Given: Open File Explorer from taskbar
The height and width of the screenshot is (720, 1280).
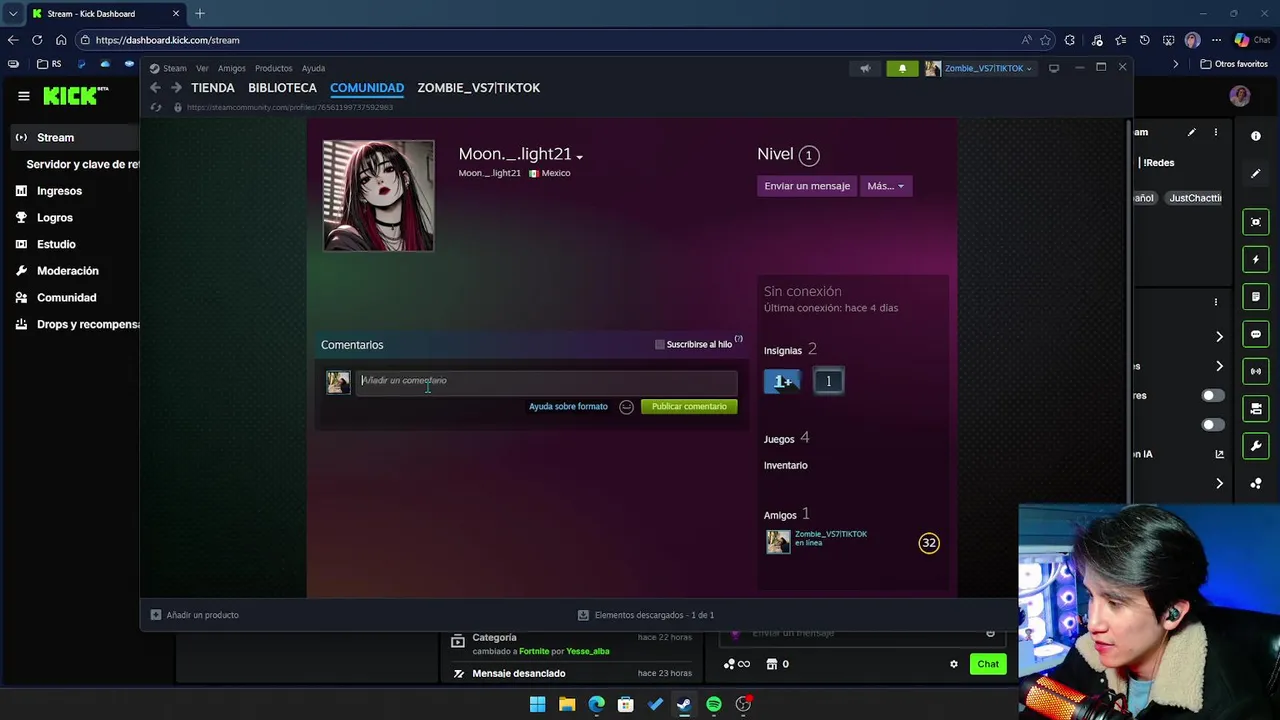Looking at the screenshot, I should pyautogui.click(x=567, y=704).
